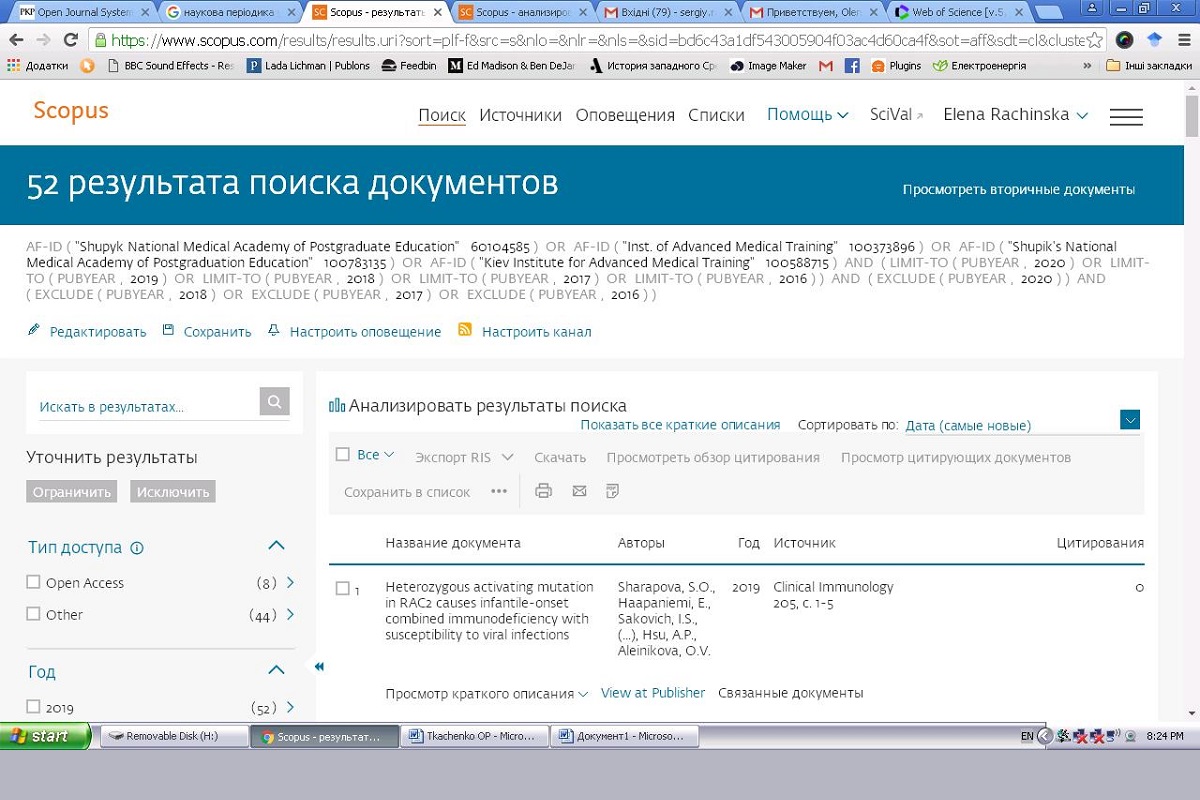
Task: Click the Исключить button
Action: (x=173, y=492)
